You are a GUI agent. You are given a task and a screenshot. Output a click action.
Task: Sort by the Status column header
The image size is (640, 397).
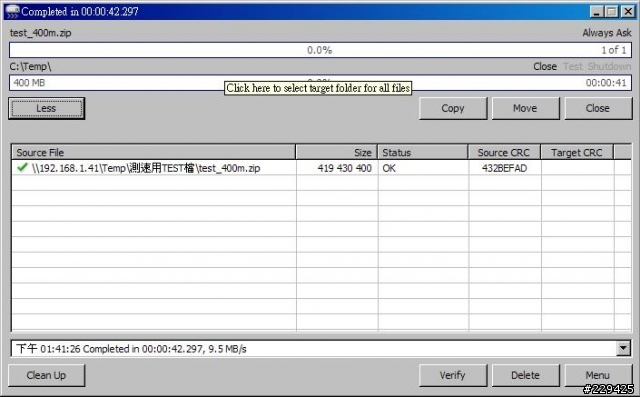click(x=422, y=153)
